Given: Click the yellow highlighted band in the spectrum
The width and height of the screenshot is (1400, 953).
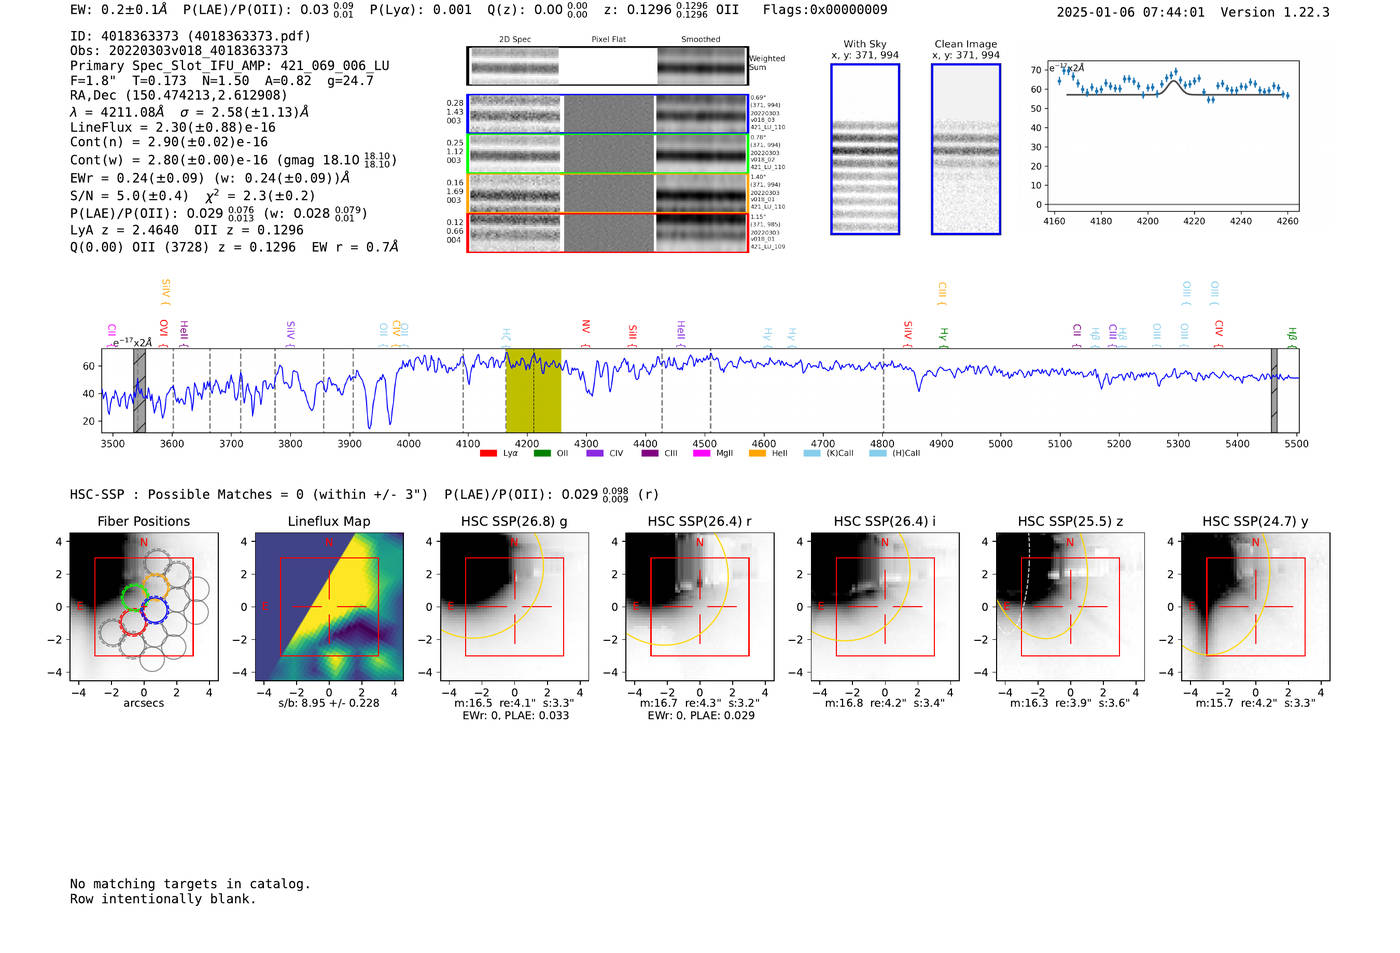Looking at the screenshot, I should 533,391.
